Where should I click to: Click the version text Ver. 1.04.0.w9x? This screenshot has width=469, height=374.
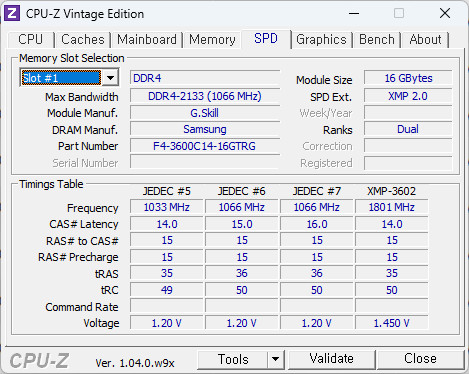point(135,363)
